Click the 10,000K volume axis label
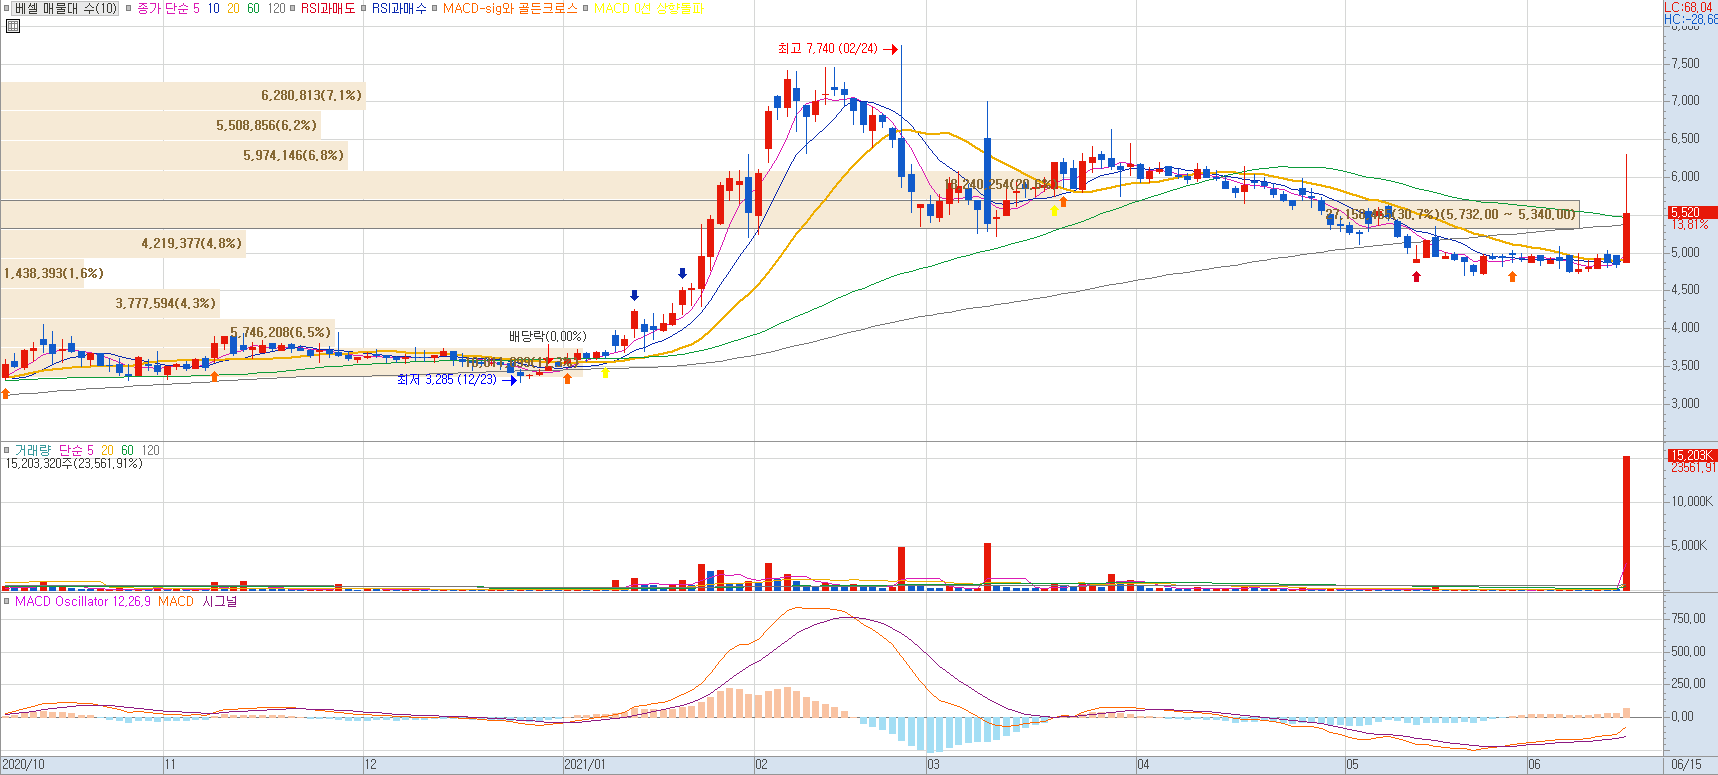This screenshot has height=775, width=1718. tap(1692, 501)
